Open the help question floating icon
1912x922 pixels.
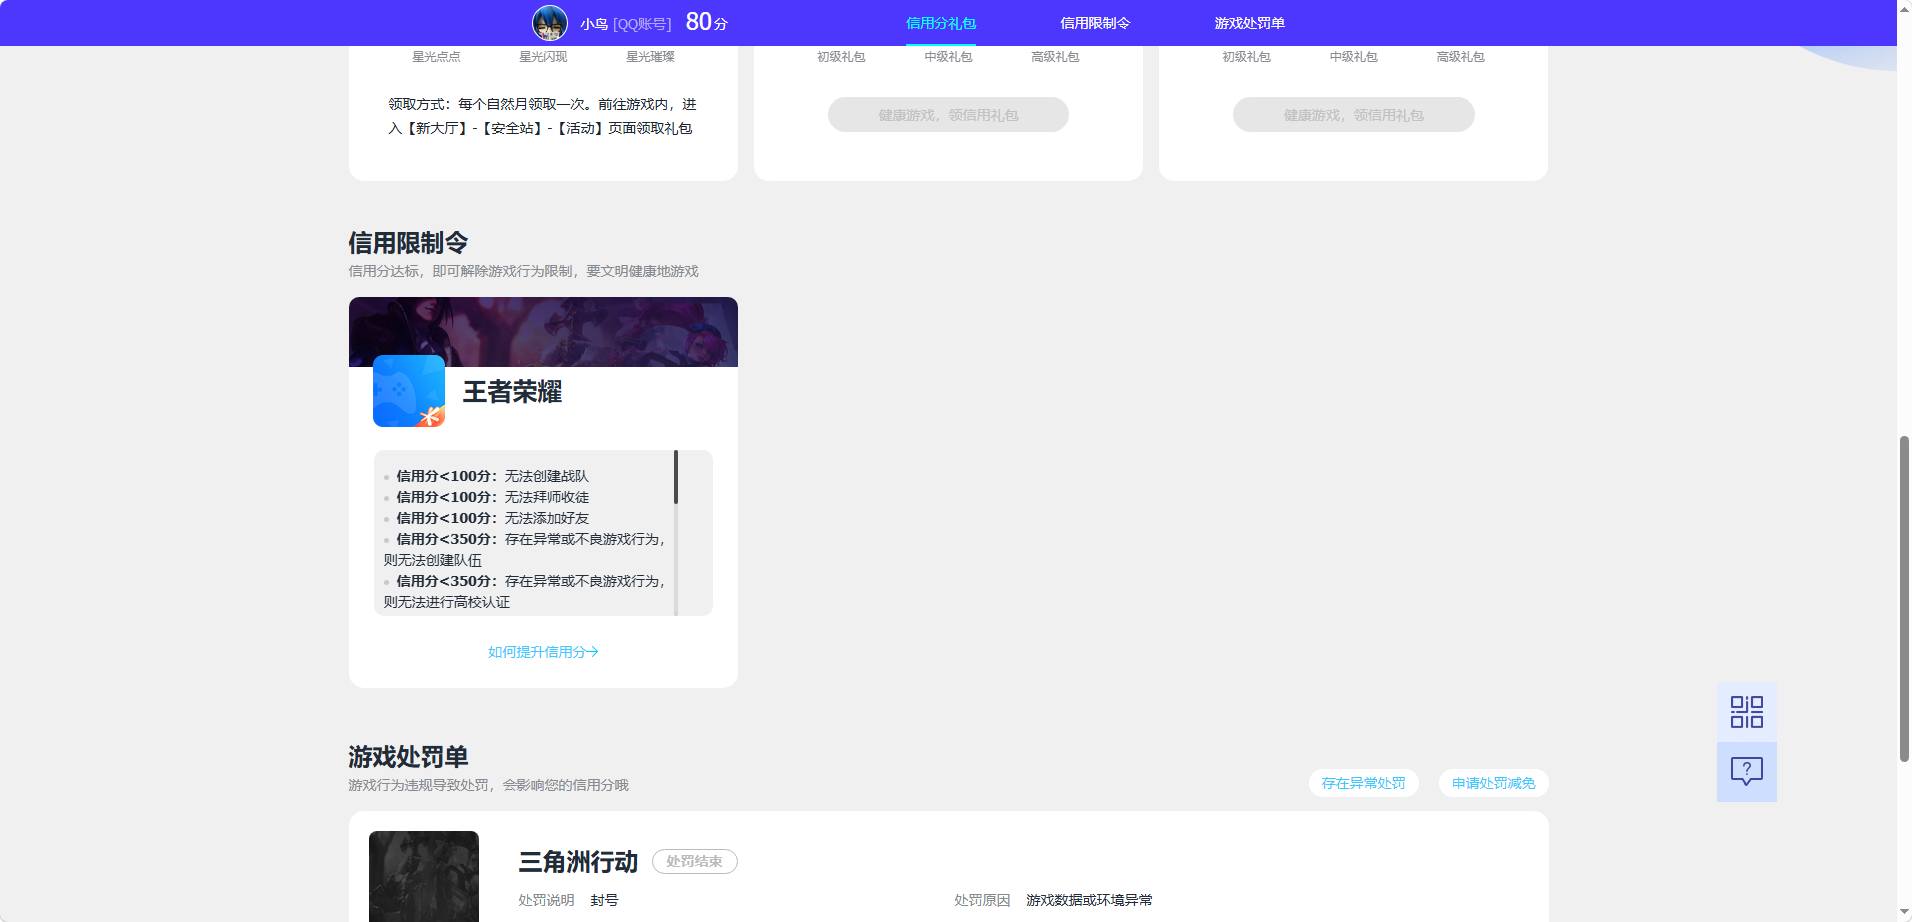(1746, 772)
